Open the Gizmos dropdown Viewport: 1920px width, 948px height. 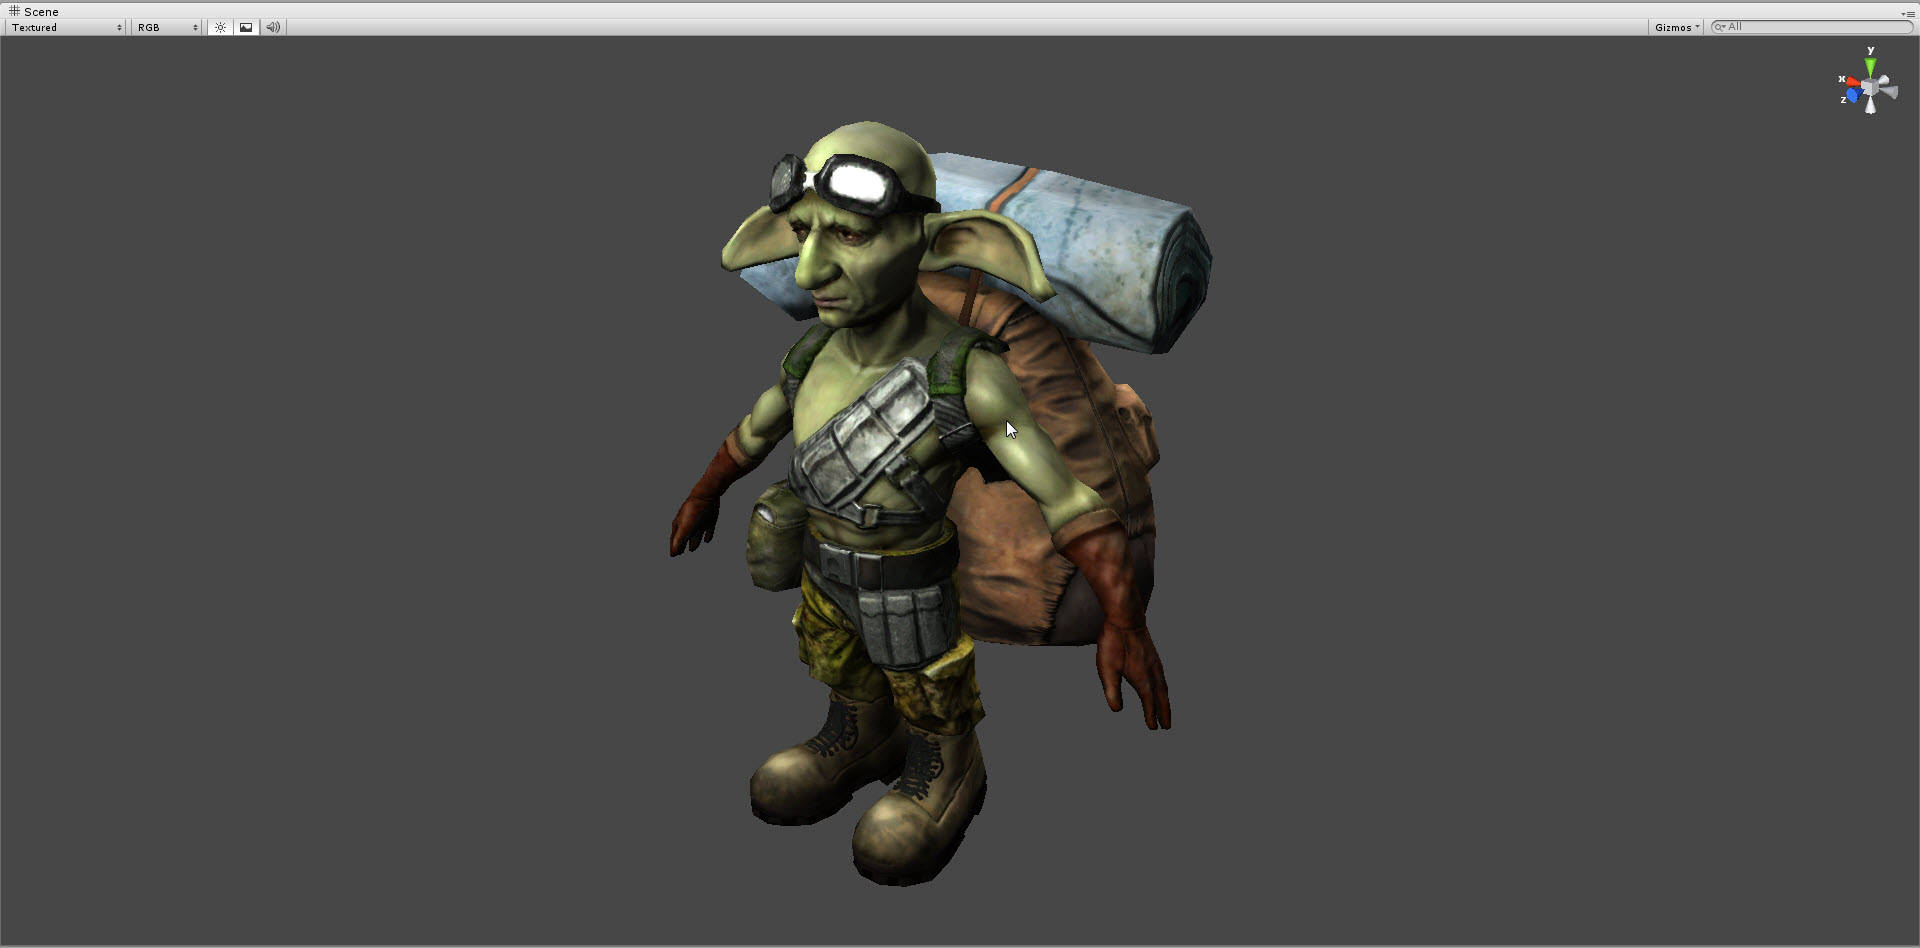tap(1675, 27)
